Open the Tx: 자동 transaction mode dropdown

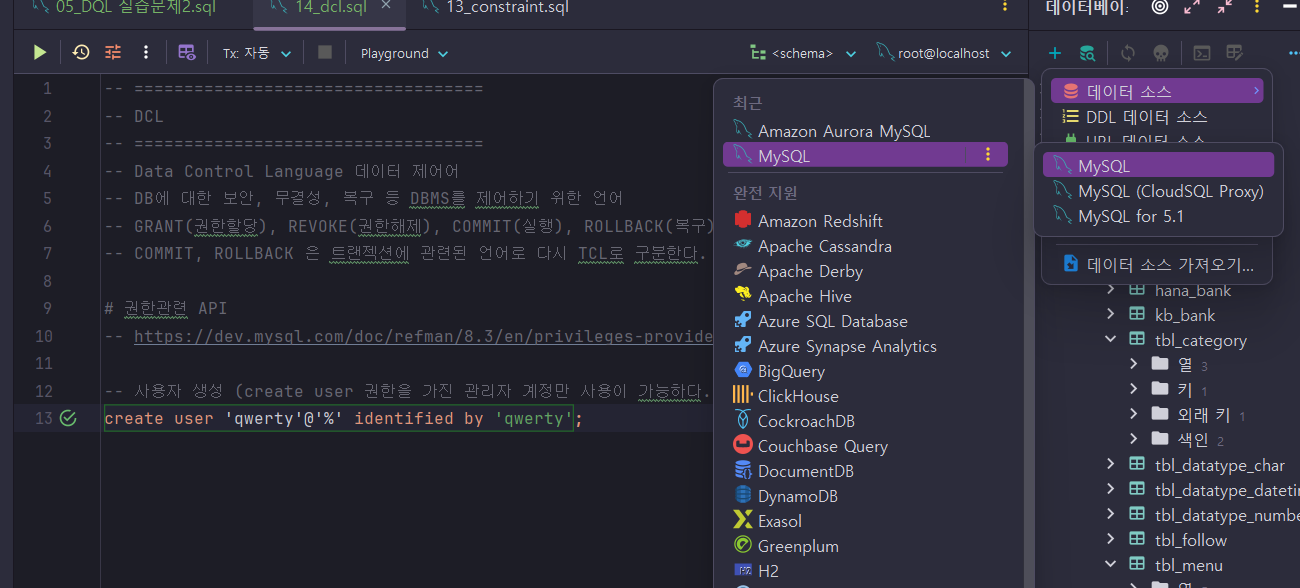coord(257,53)
